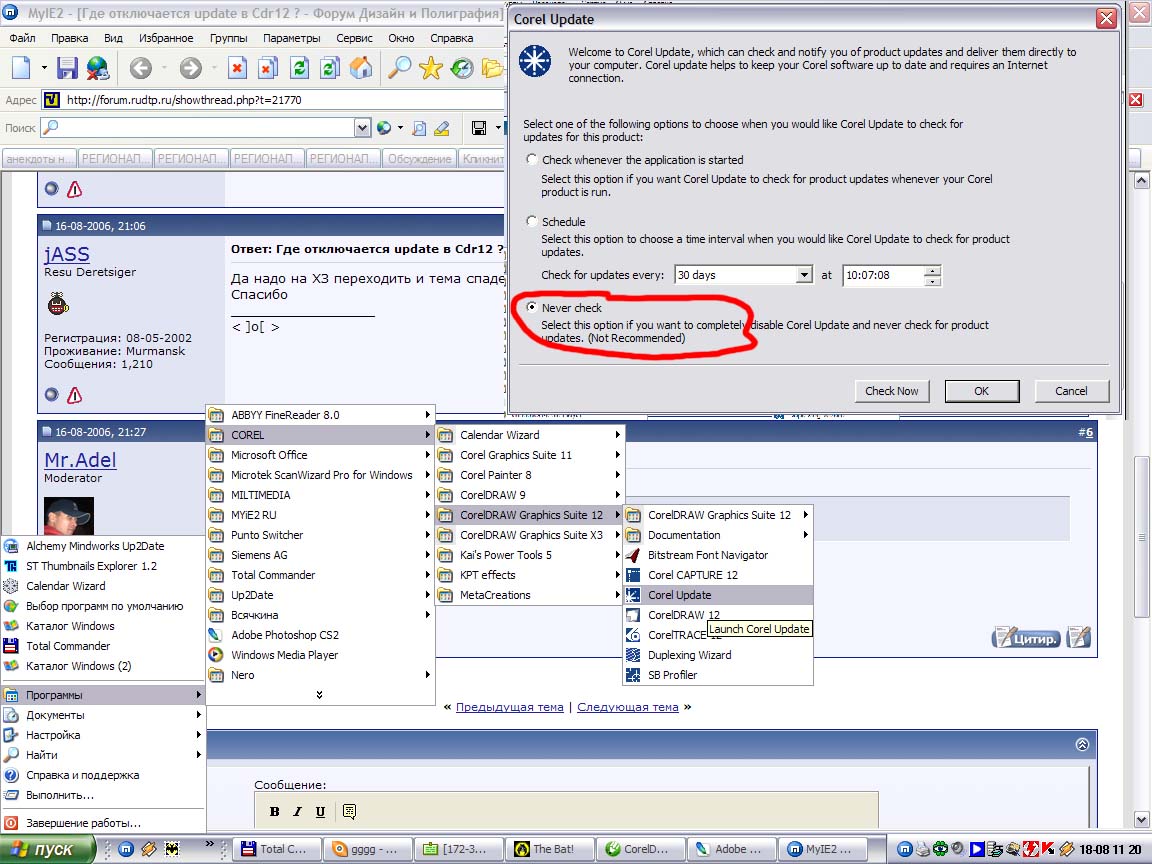1152x864 pixels.
Task: Click the page scrollbar down arrow
Action: click(x=1141, y=818)
